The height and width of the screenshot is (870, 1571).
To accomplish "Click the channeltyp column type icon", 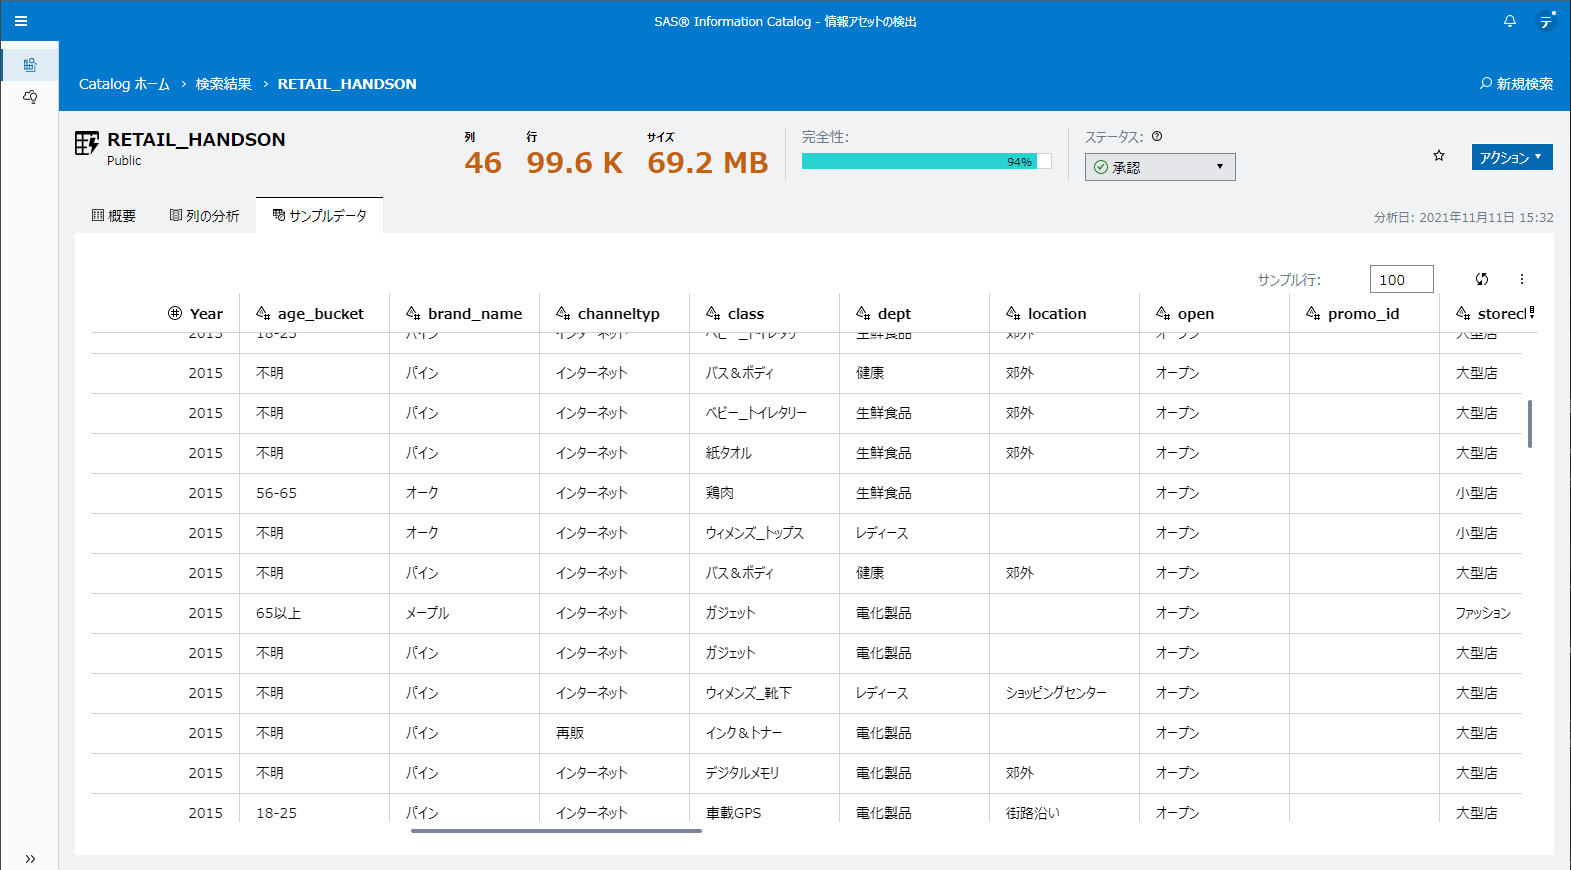I will [563, 313].
